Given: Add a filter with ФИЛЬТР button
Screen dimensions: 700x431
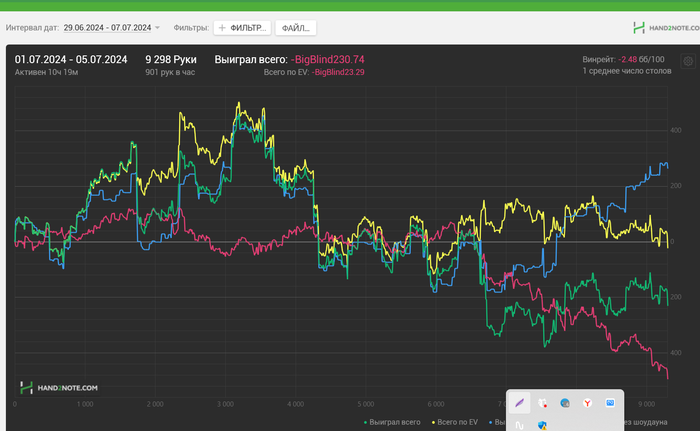Looking at the screenshot, I should coord(242,28).
